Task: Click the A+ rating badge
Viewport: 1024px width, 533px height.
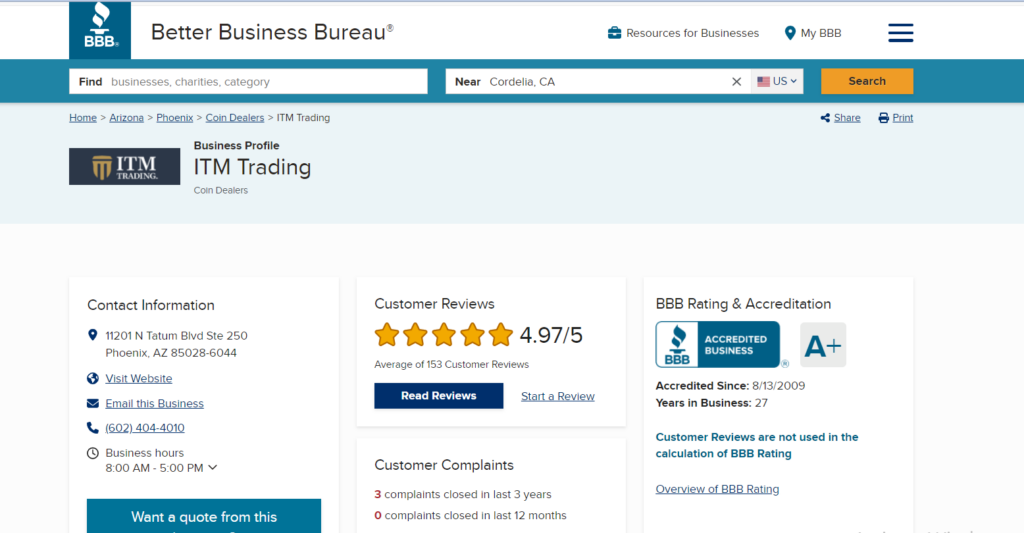Action: (x=823, y=345)
